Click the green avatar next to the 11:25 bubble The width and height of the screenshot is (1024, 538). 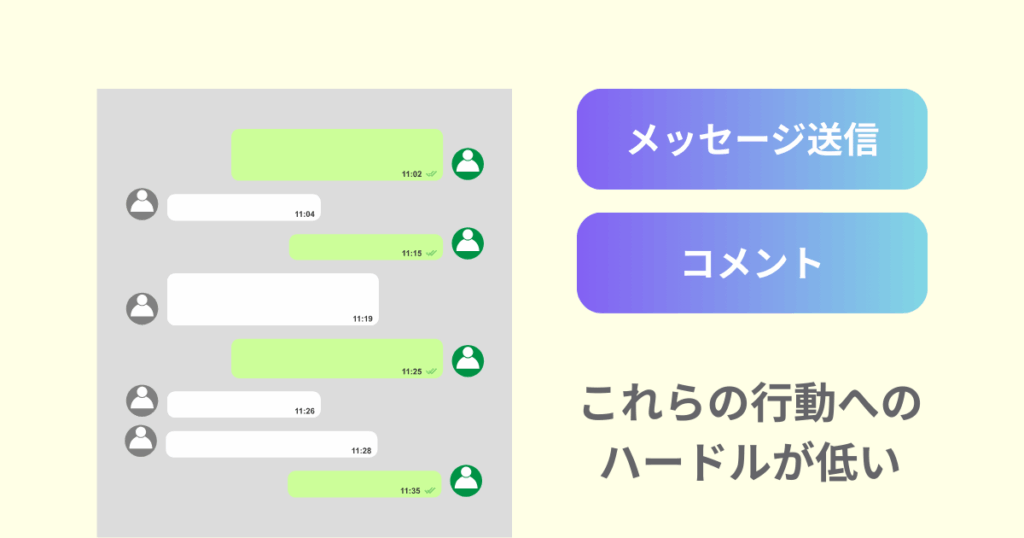468,361
